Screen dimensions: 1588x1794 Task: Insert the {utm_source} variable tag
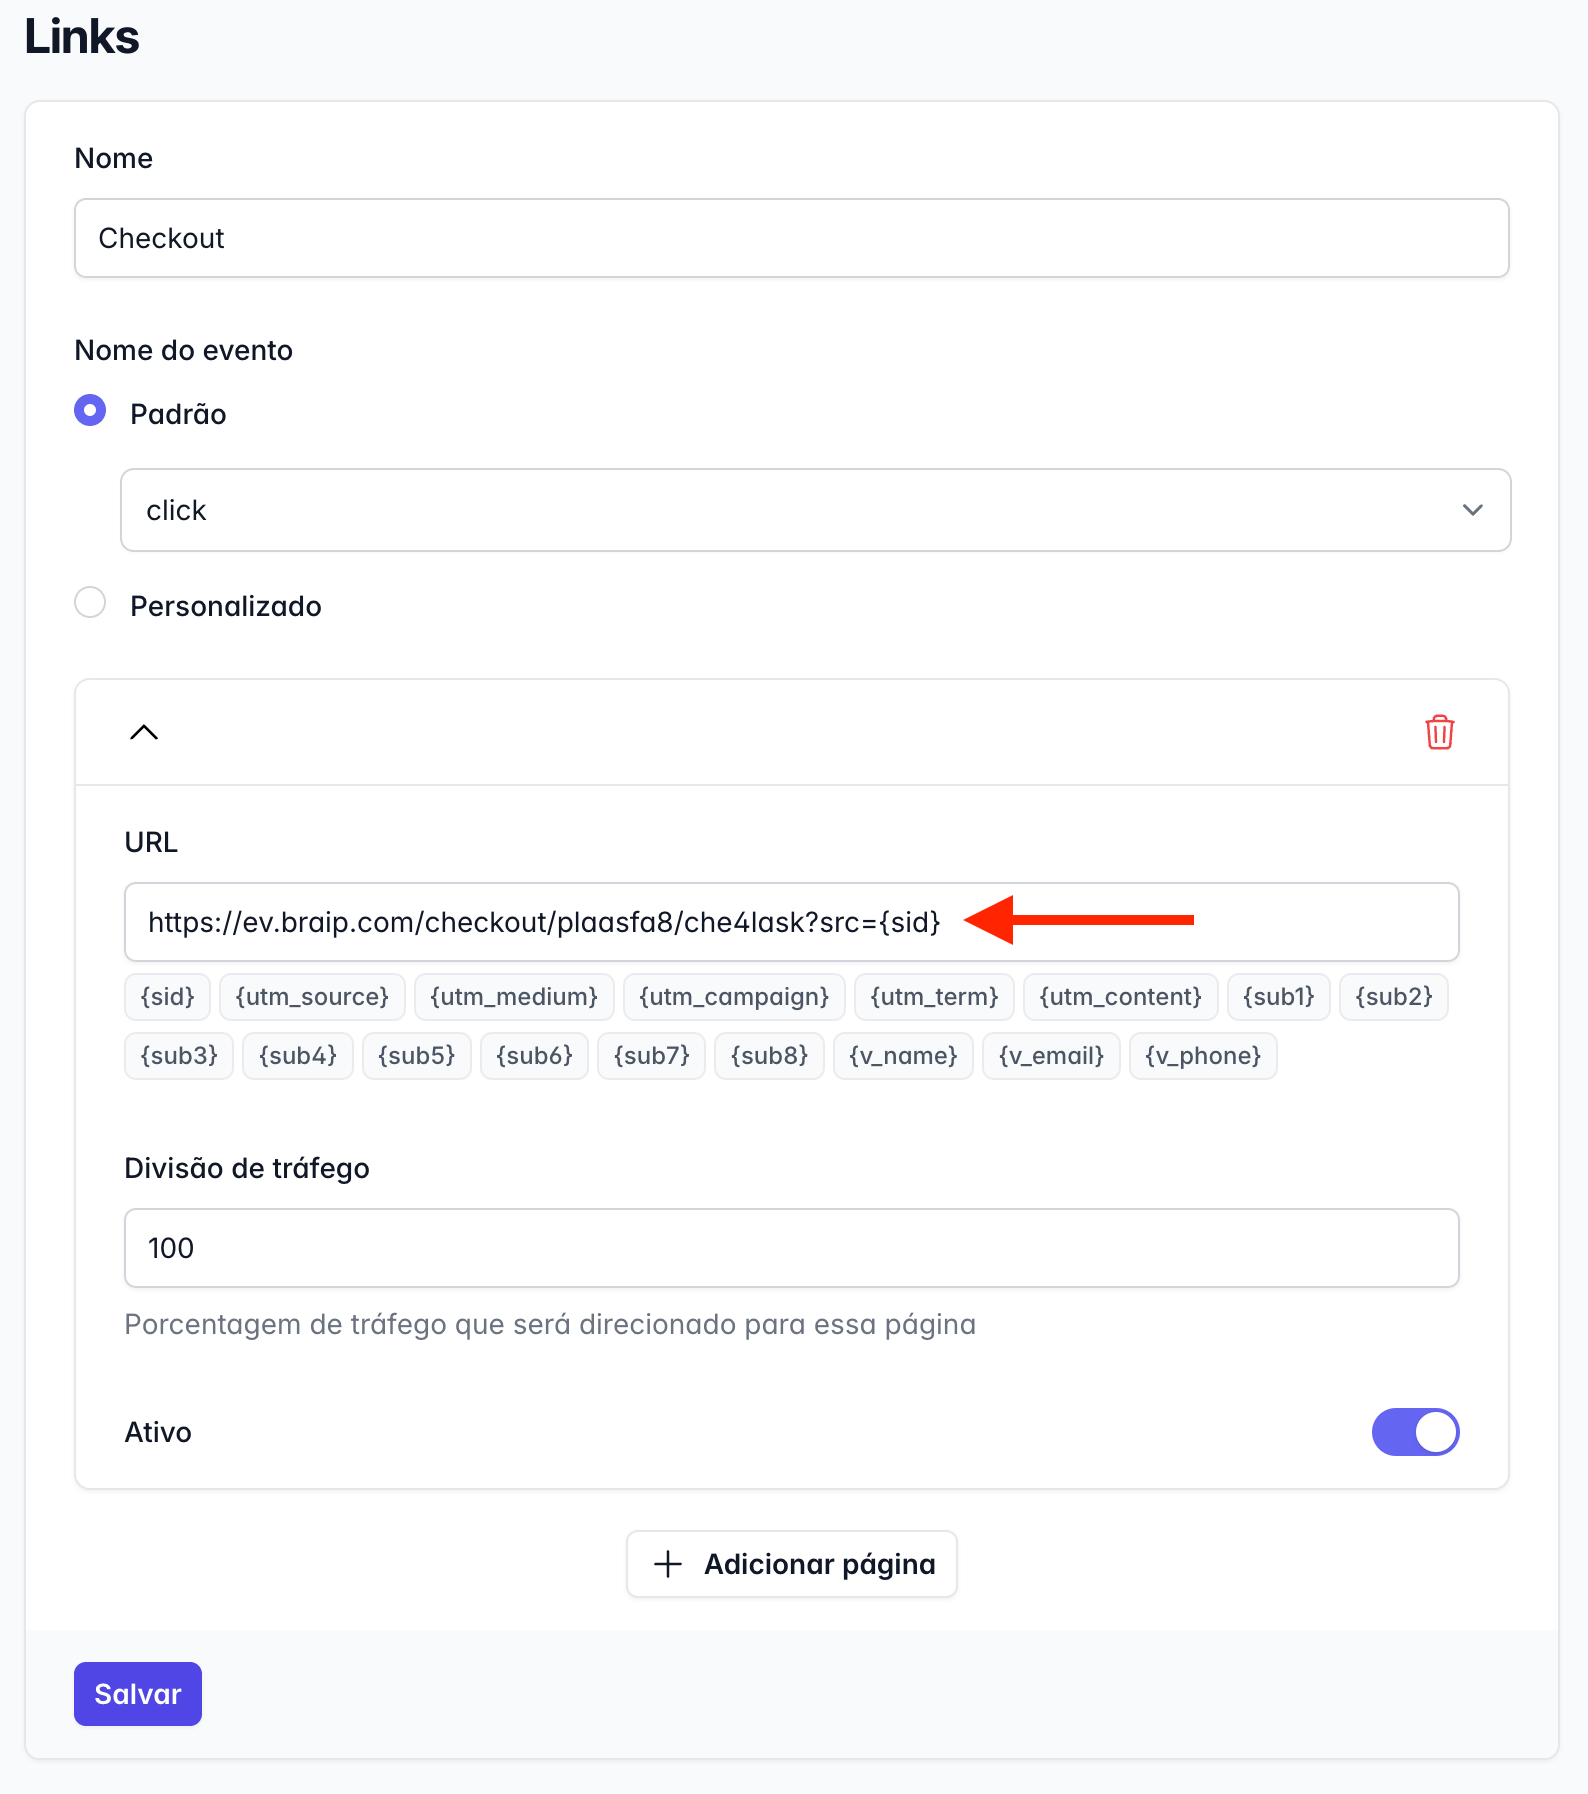tap(312, 997)
